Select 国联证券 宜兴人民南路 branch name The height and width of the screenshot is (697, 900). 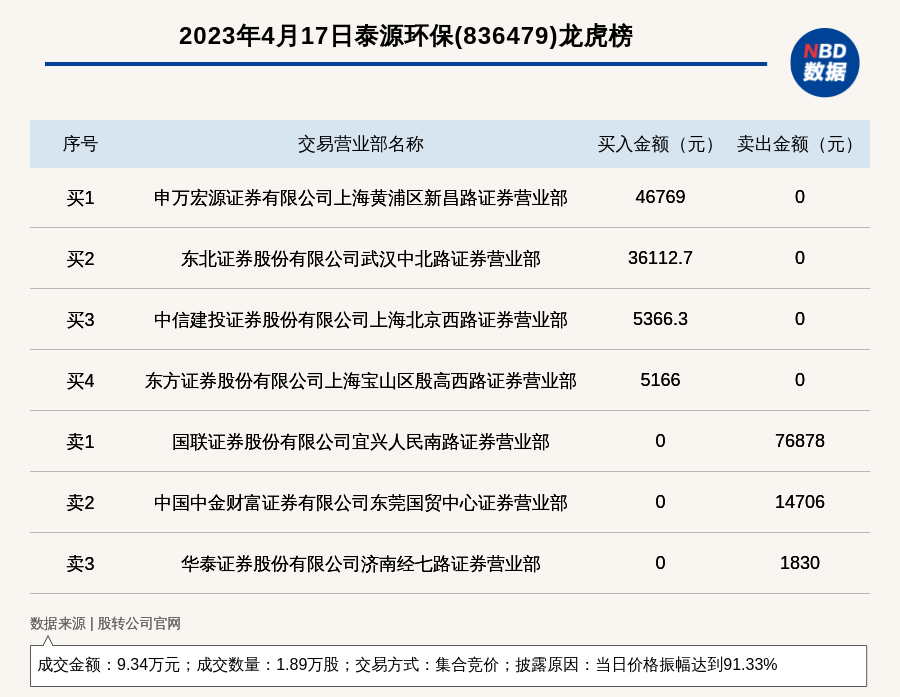point(360,442)
